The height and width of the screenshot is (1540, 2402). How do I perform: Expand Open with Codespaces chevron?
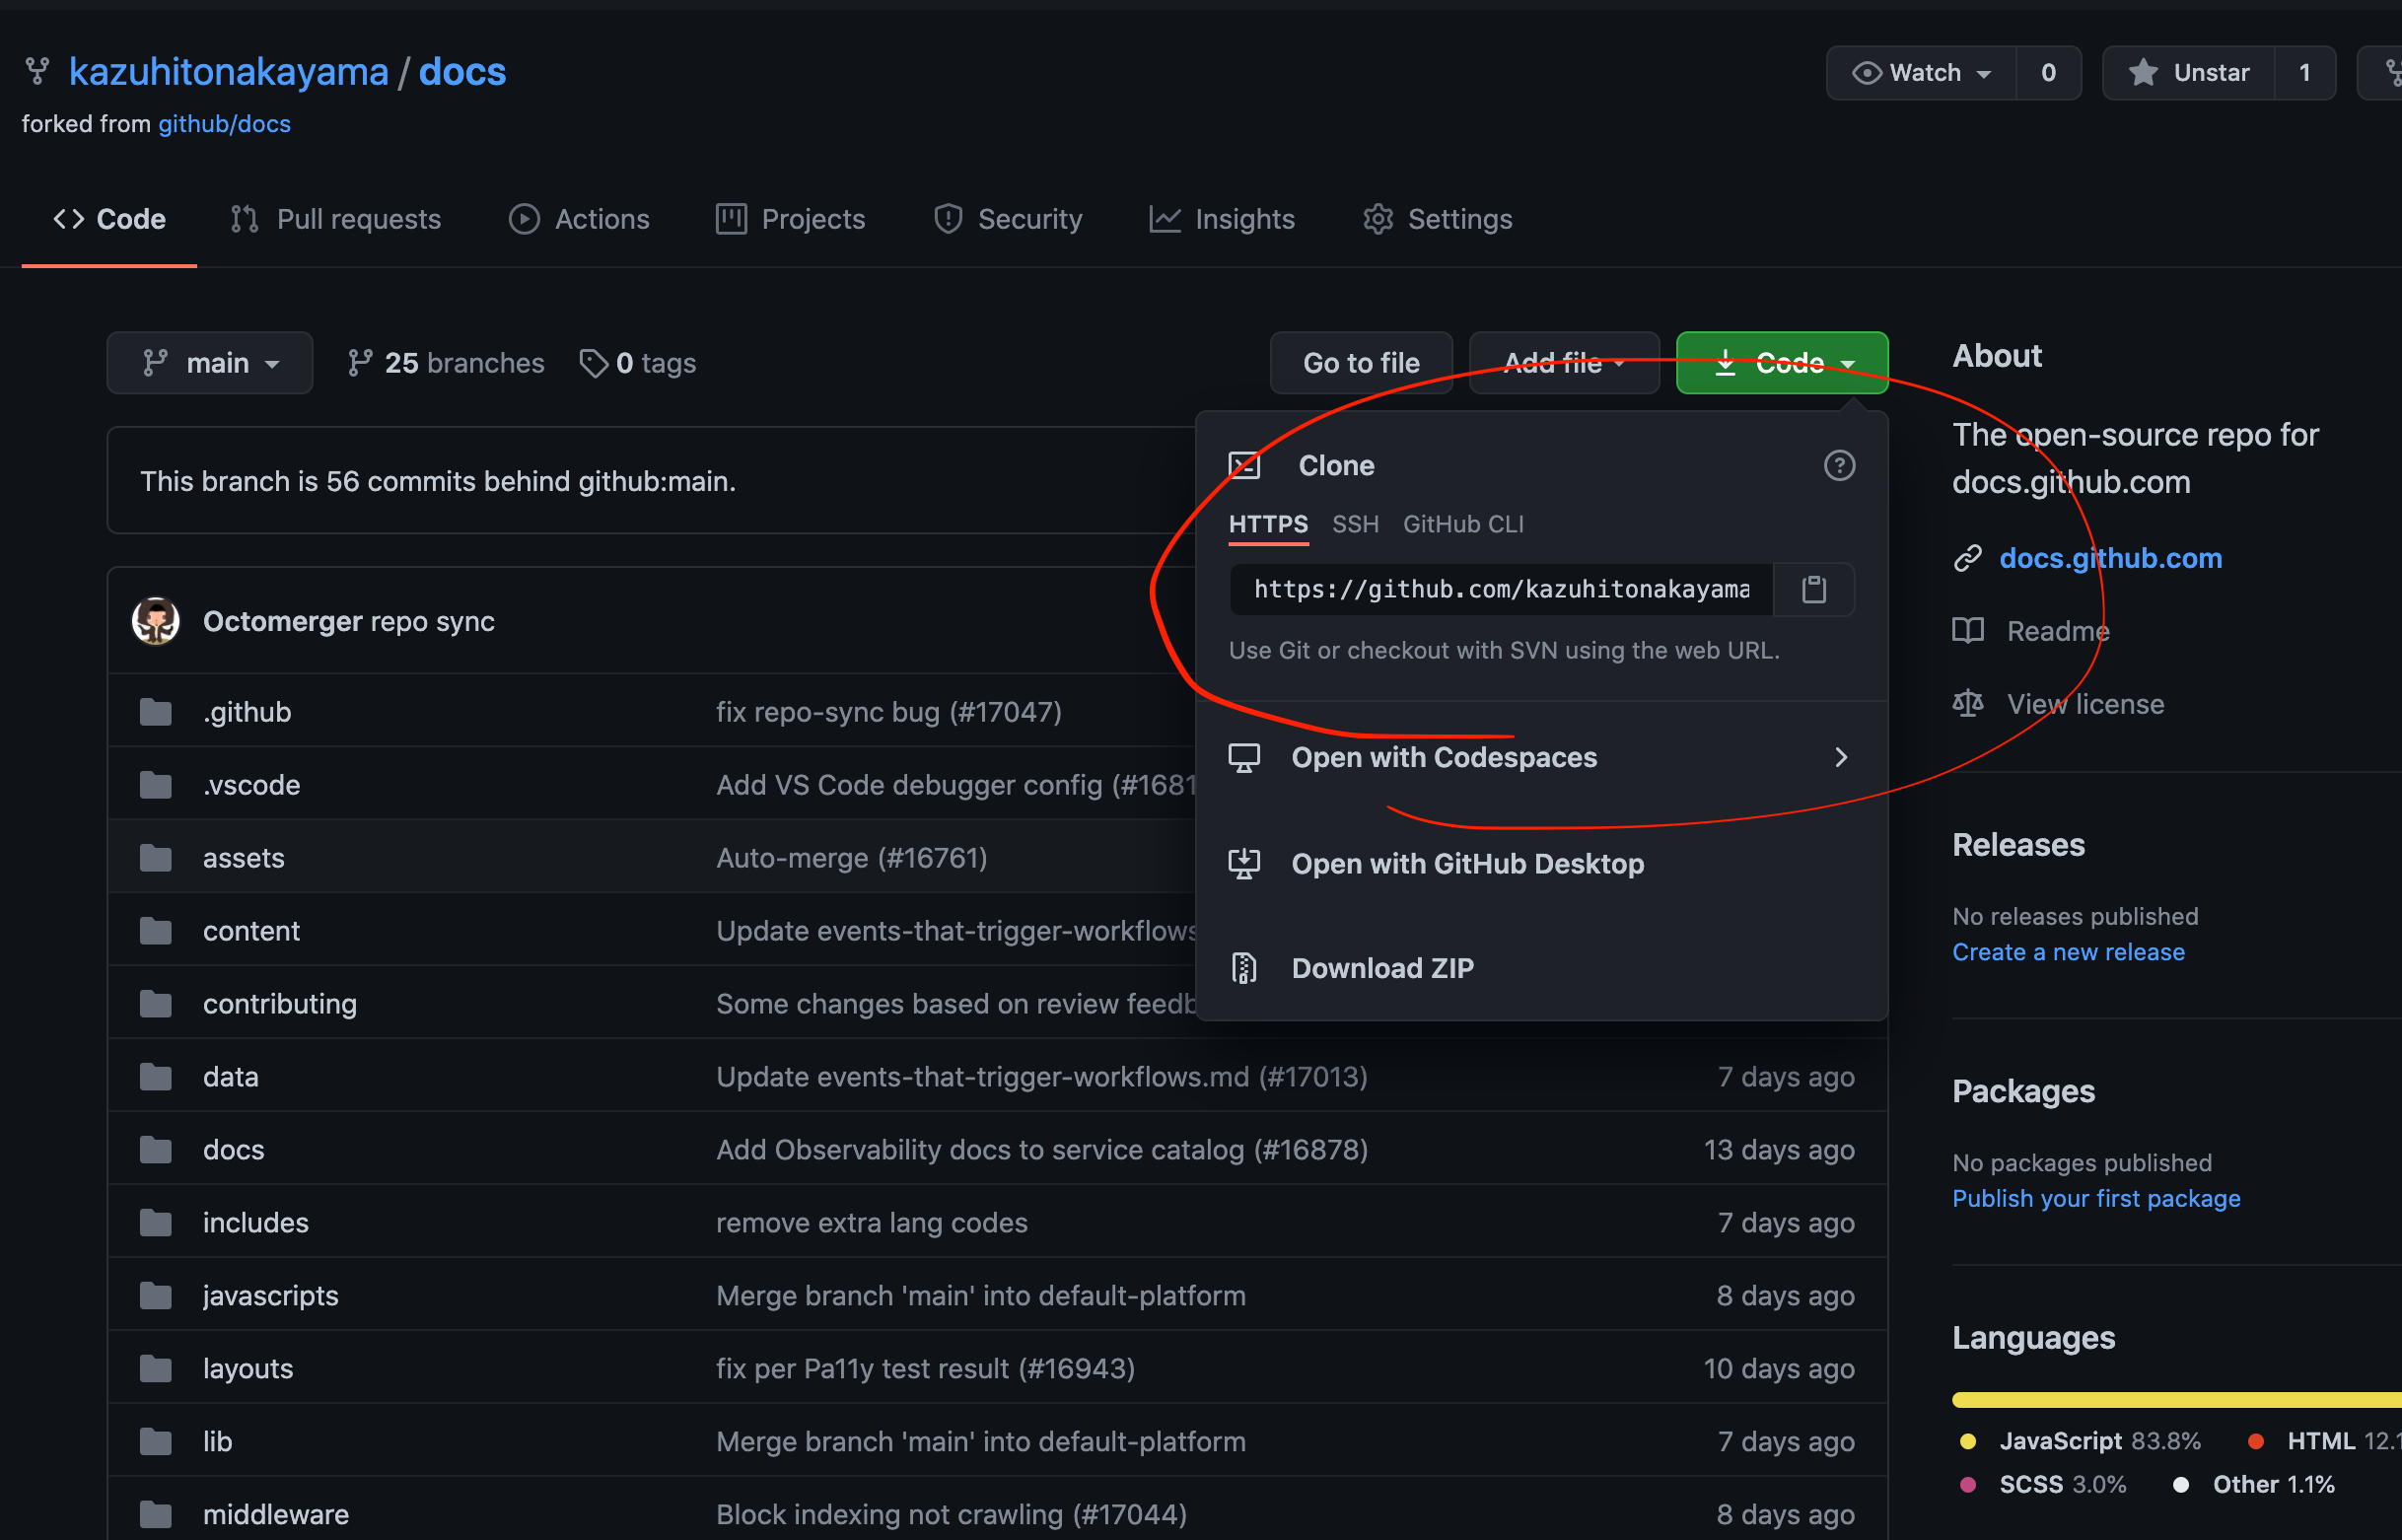click(1840, 757)
